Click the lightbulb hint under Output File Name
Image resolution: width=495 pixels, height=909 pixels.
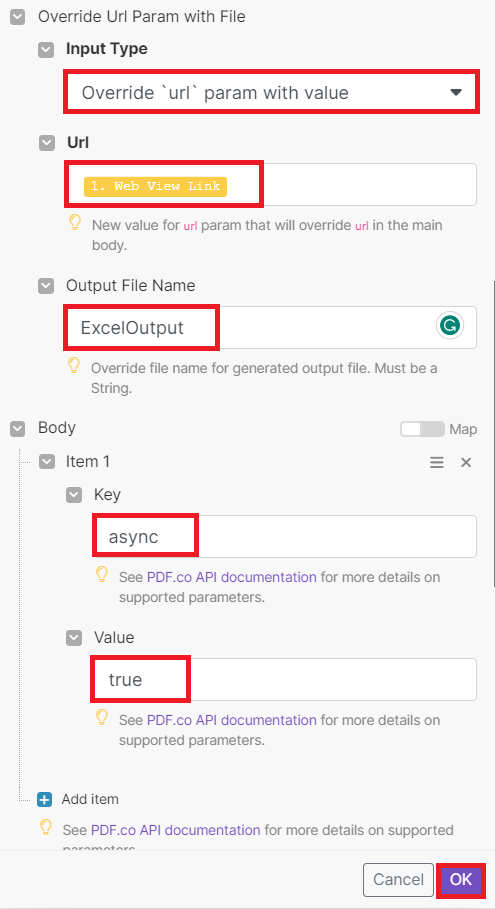point(74,365)
